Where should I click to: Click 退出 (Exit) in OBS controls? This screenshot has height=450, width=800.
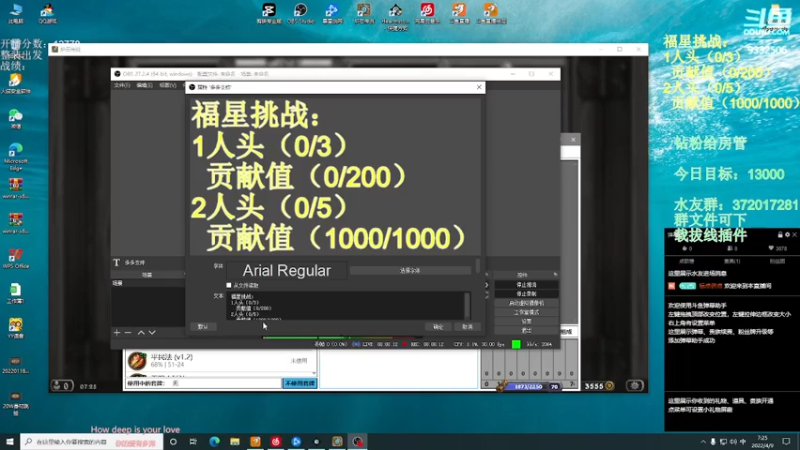tap(527, 331)
